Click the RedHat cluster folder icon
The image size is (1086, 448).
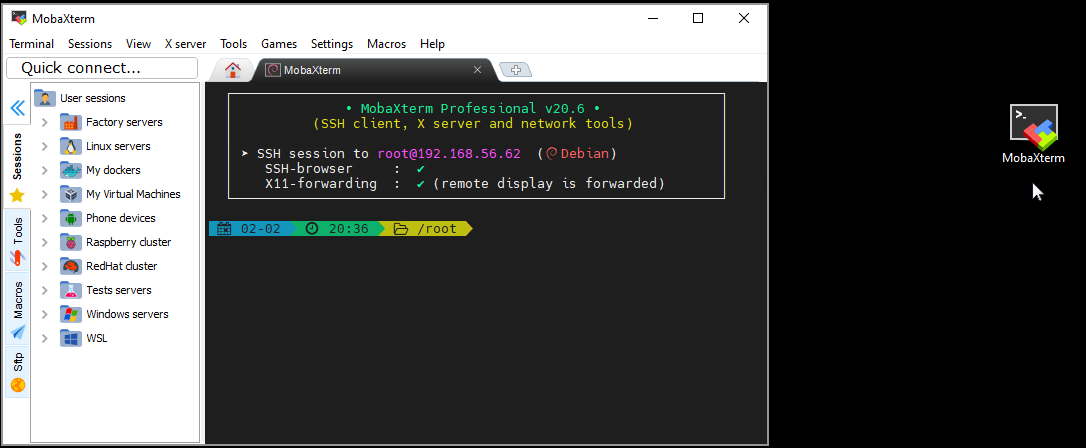point(71,266)
